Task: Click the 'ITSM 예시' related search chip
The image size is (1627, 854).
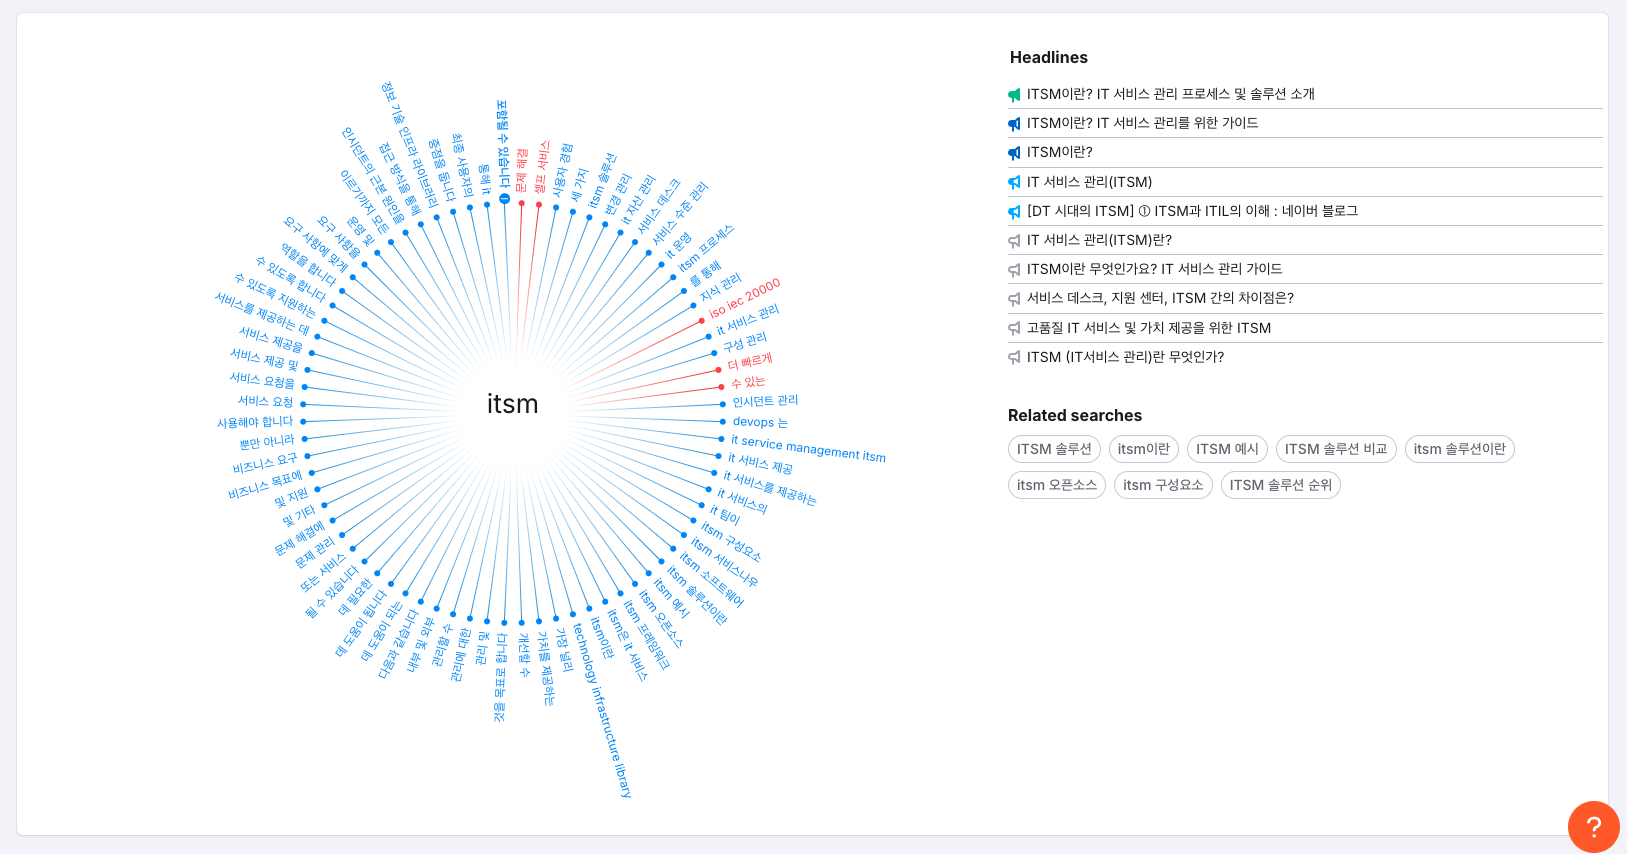Action: [x=1227, y=449]
